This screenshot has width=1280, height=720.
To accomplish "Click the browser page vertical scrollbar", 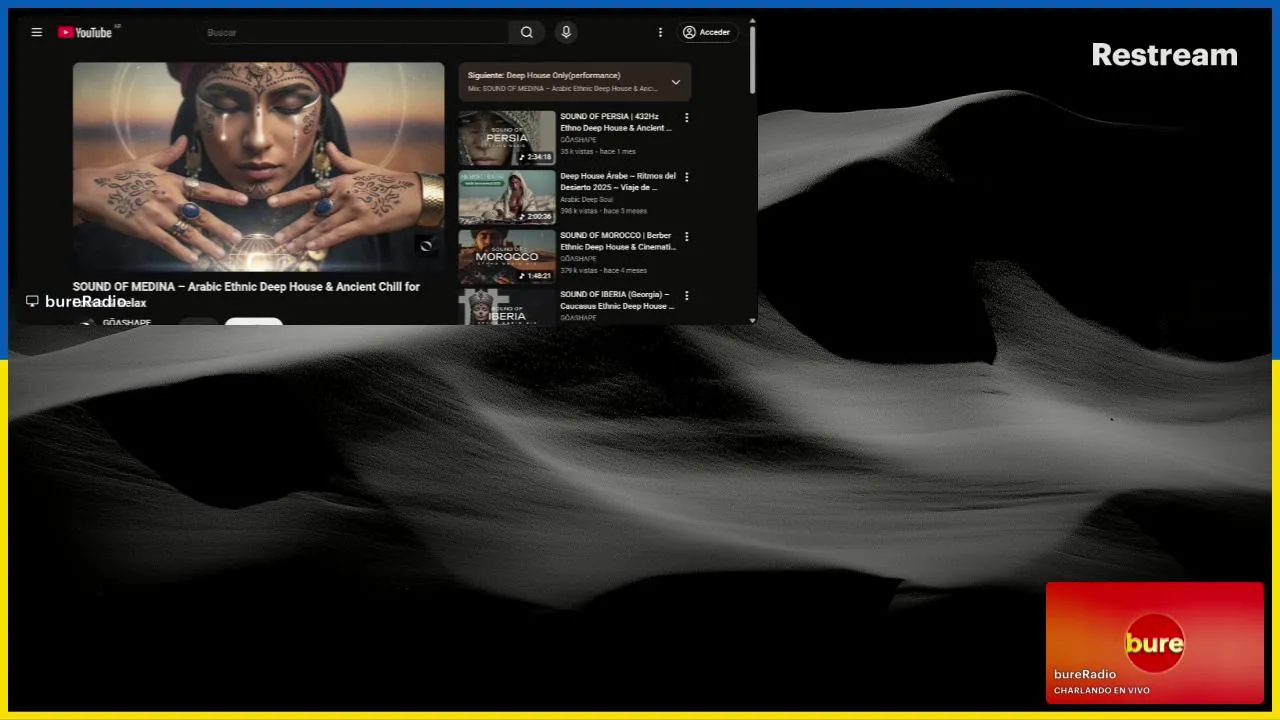I will point(752,60).
